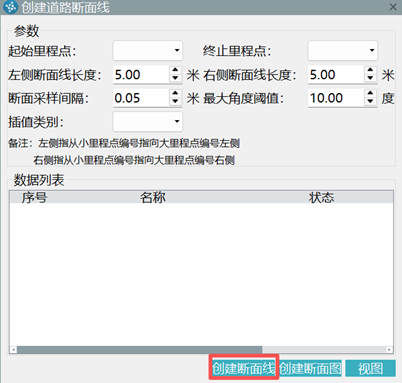
Task: Click the 序号 column header
Action: tap(35, 198)
